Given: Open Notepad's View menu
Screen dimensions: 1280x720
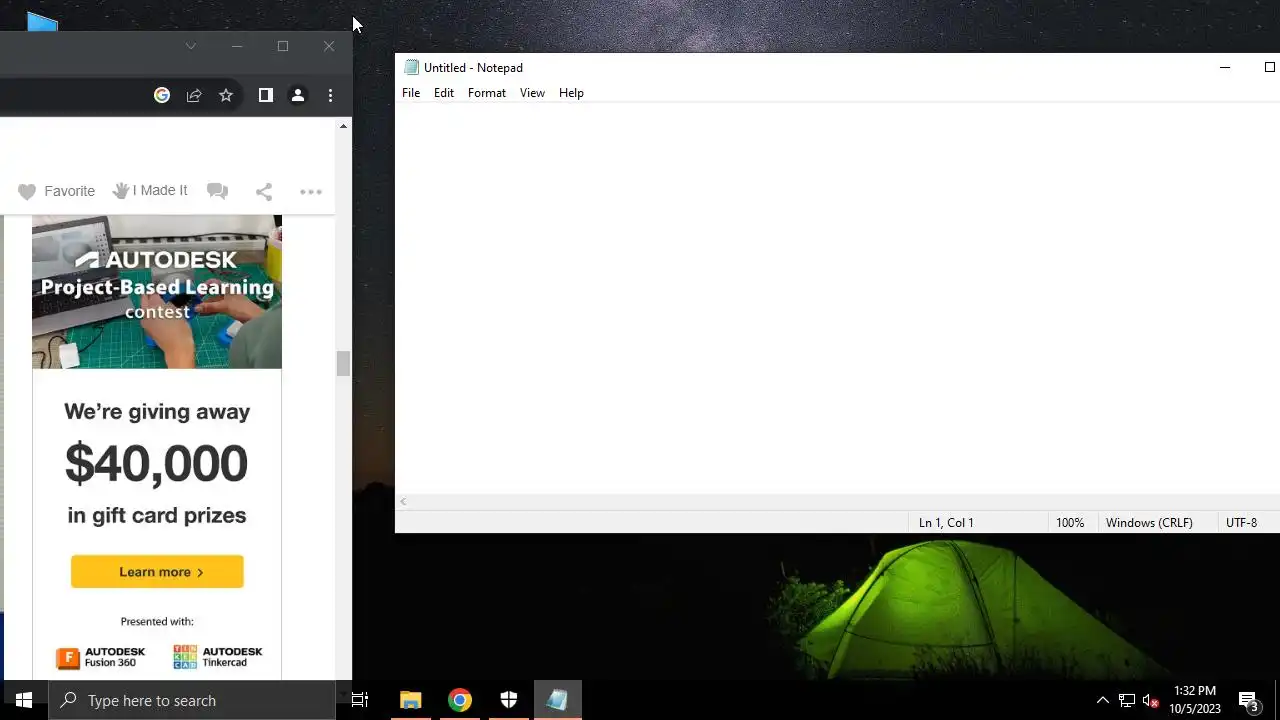Looking at the screenshot, I should [532, 93].
